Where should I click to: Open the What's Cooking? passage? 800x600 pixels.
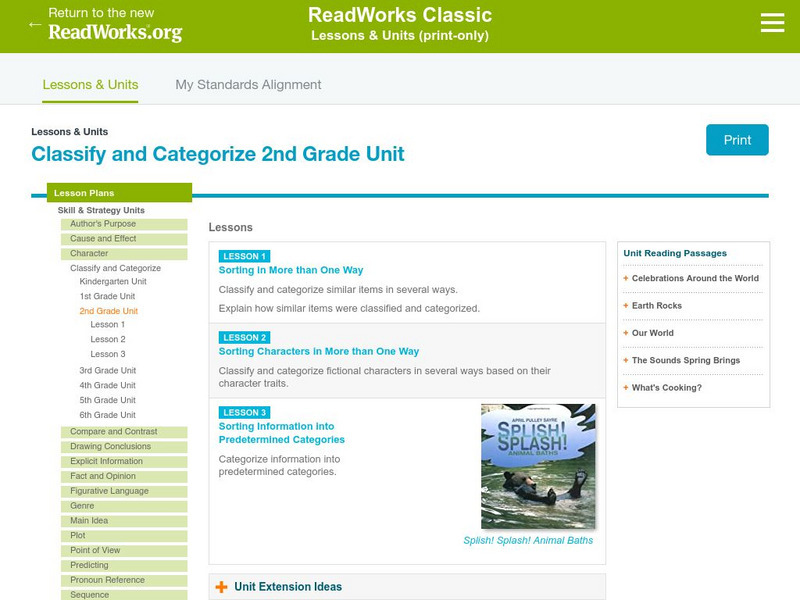pos(666,388)
